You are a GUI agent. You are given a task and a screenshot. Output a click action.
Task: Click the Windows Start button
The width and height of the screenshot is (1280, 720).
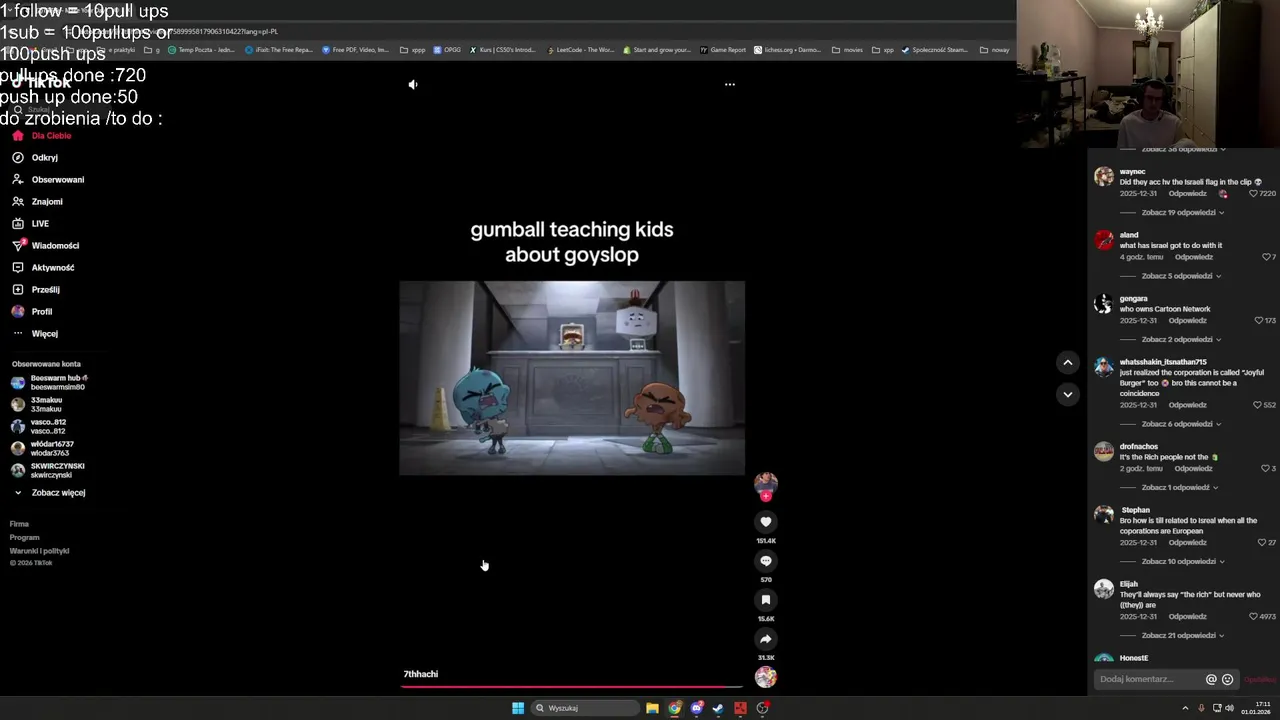[x=518, y=708]
